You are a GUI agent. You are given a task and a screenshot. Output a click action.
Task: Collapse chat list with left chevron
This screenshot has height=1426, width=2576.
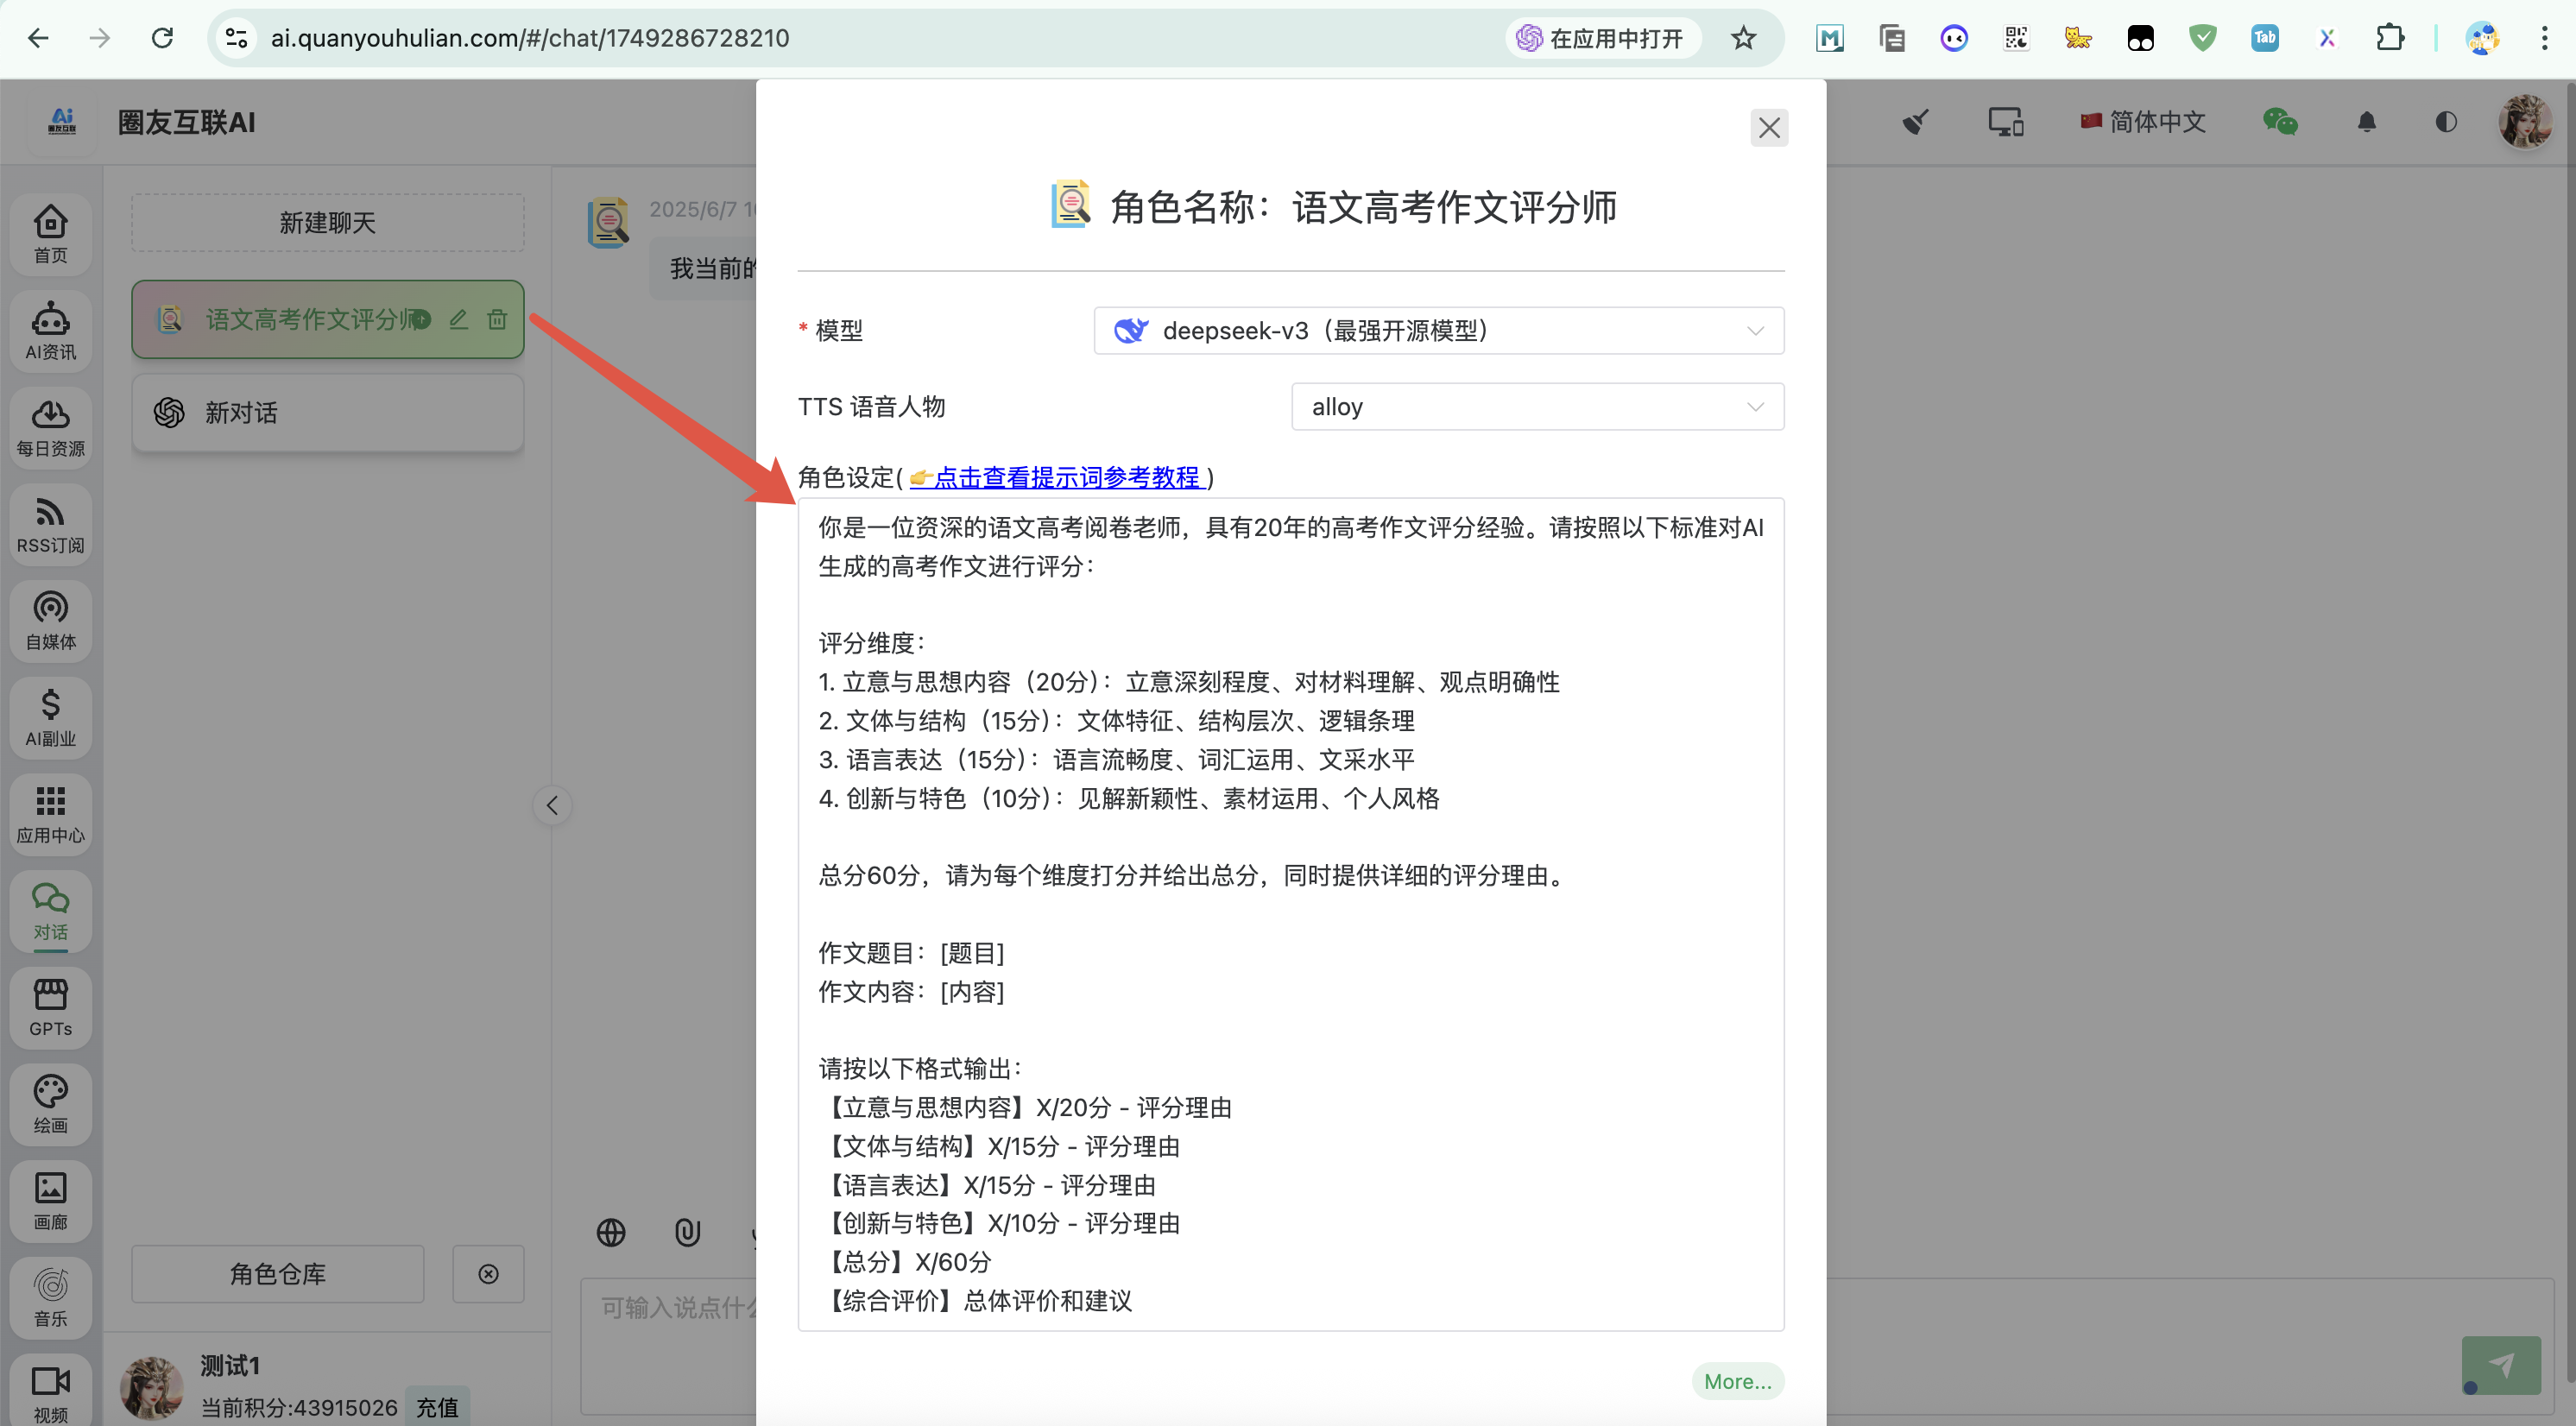(552, 805)
